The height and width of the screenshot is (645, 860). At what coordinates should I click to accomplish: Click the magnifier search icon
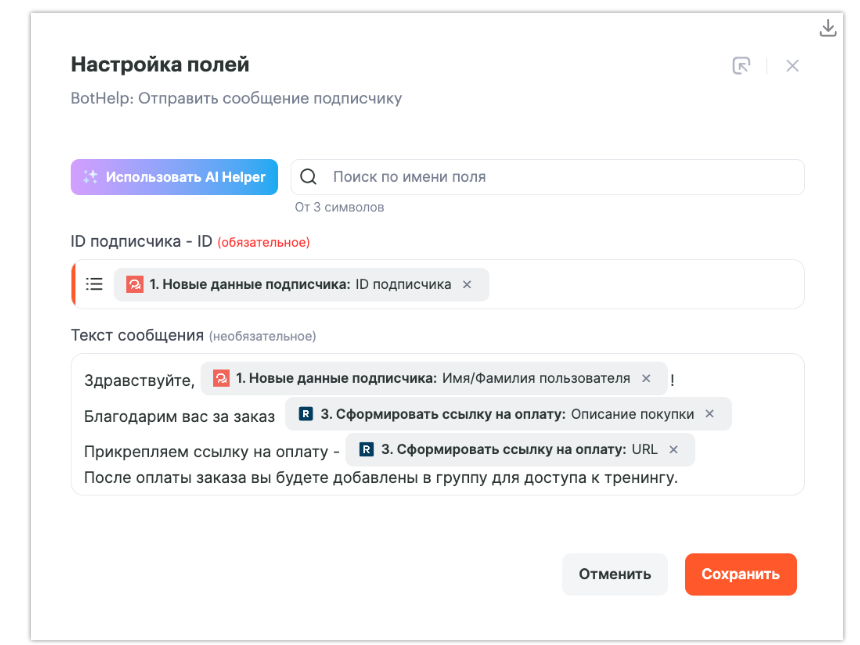(x=309, y=177)
